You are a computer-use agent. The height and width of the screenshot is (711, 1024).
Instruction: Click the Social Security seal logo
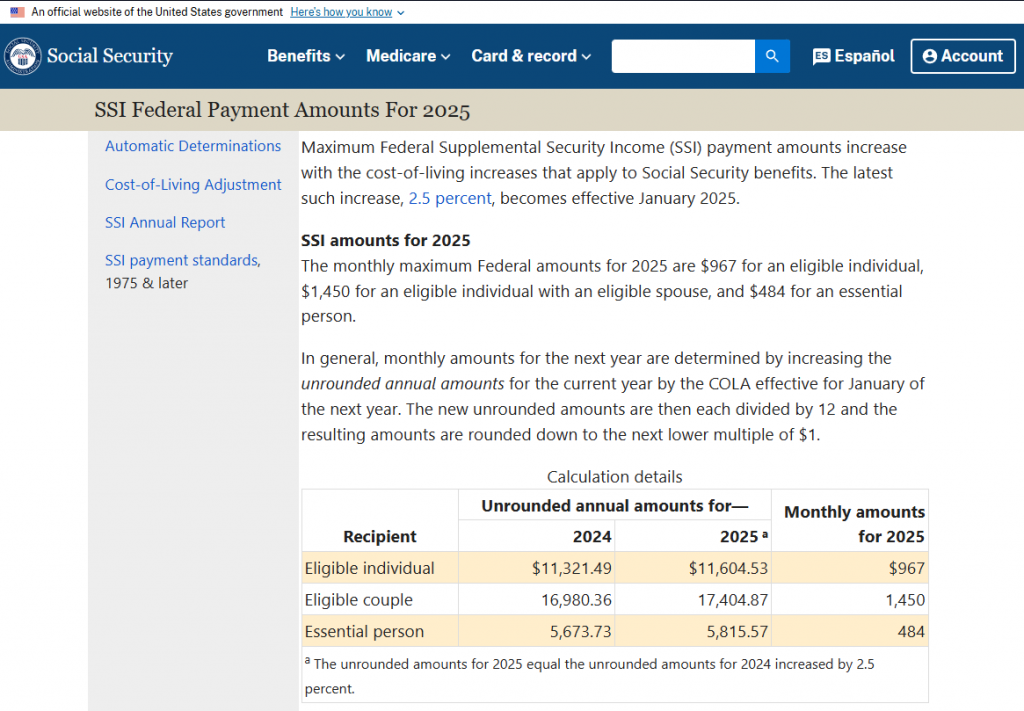[23, 56]
